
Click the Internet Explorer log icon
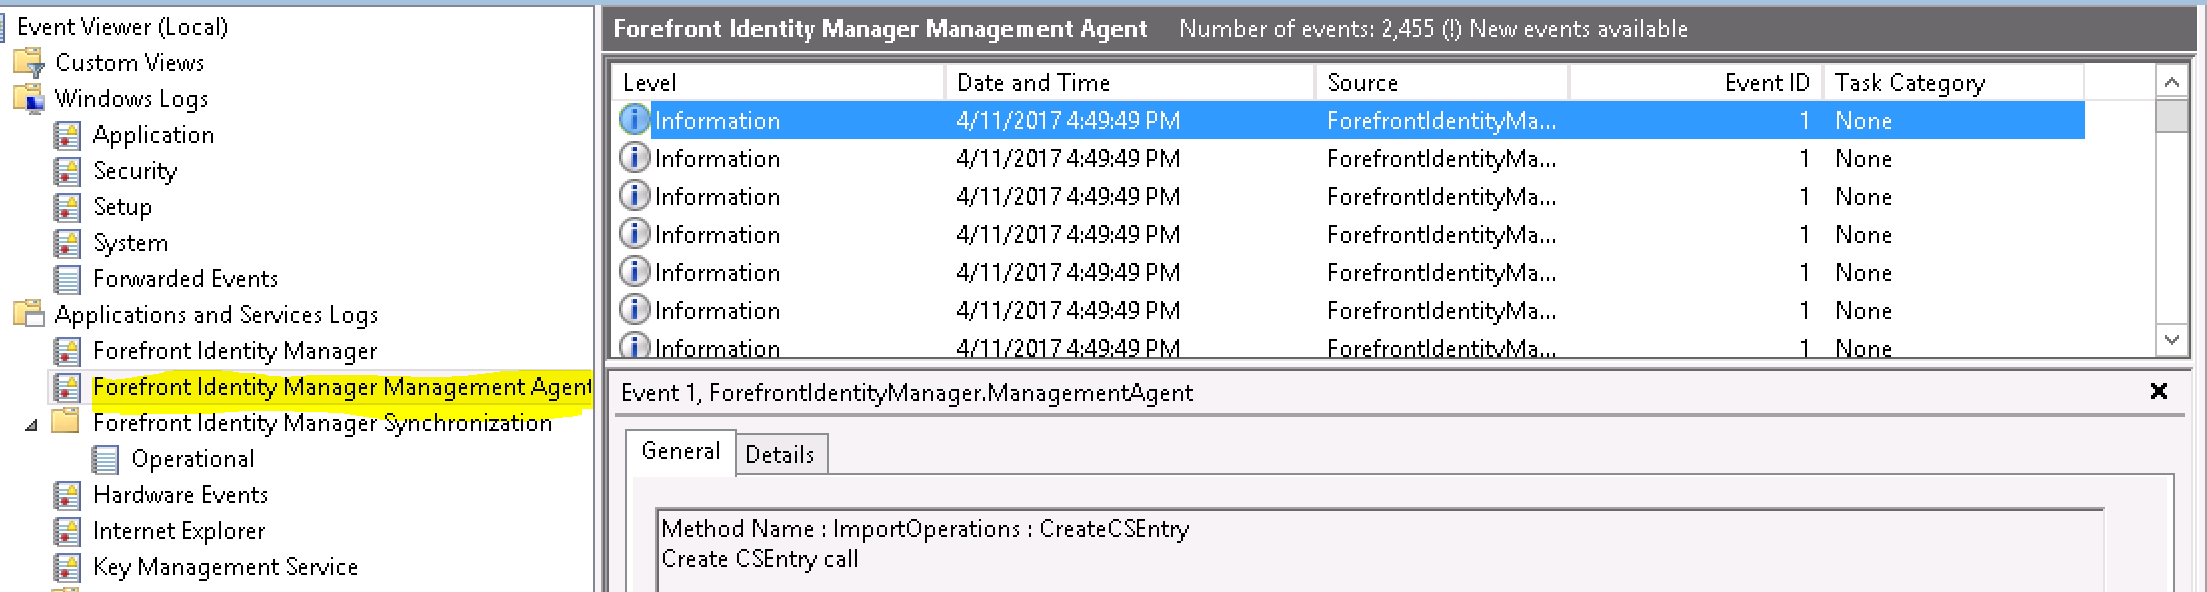67,531
